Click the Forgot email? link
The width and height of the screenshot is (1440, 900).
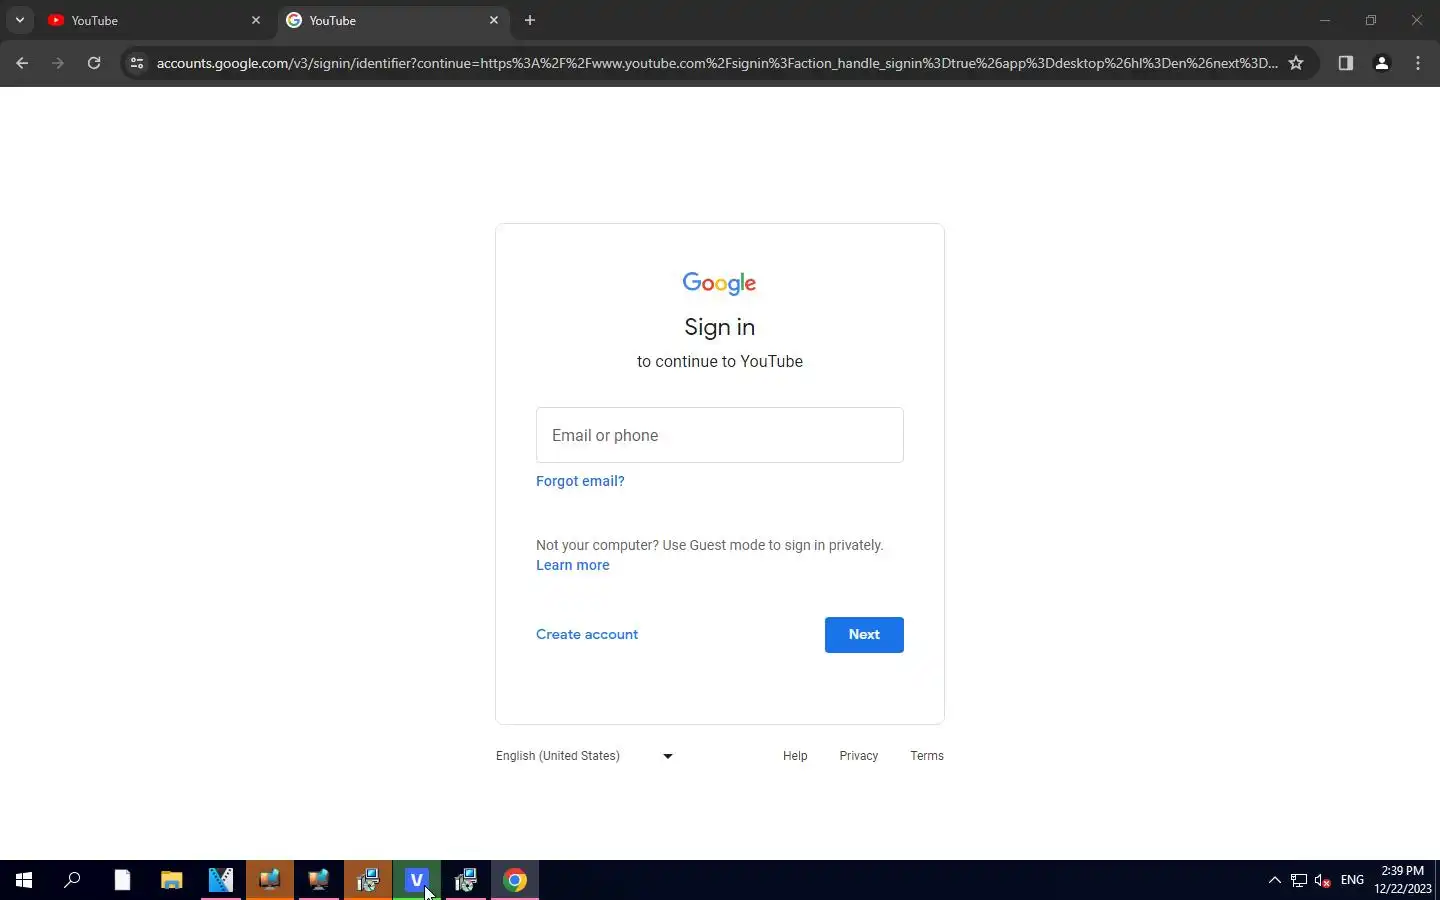[x=580, y=481]
